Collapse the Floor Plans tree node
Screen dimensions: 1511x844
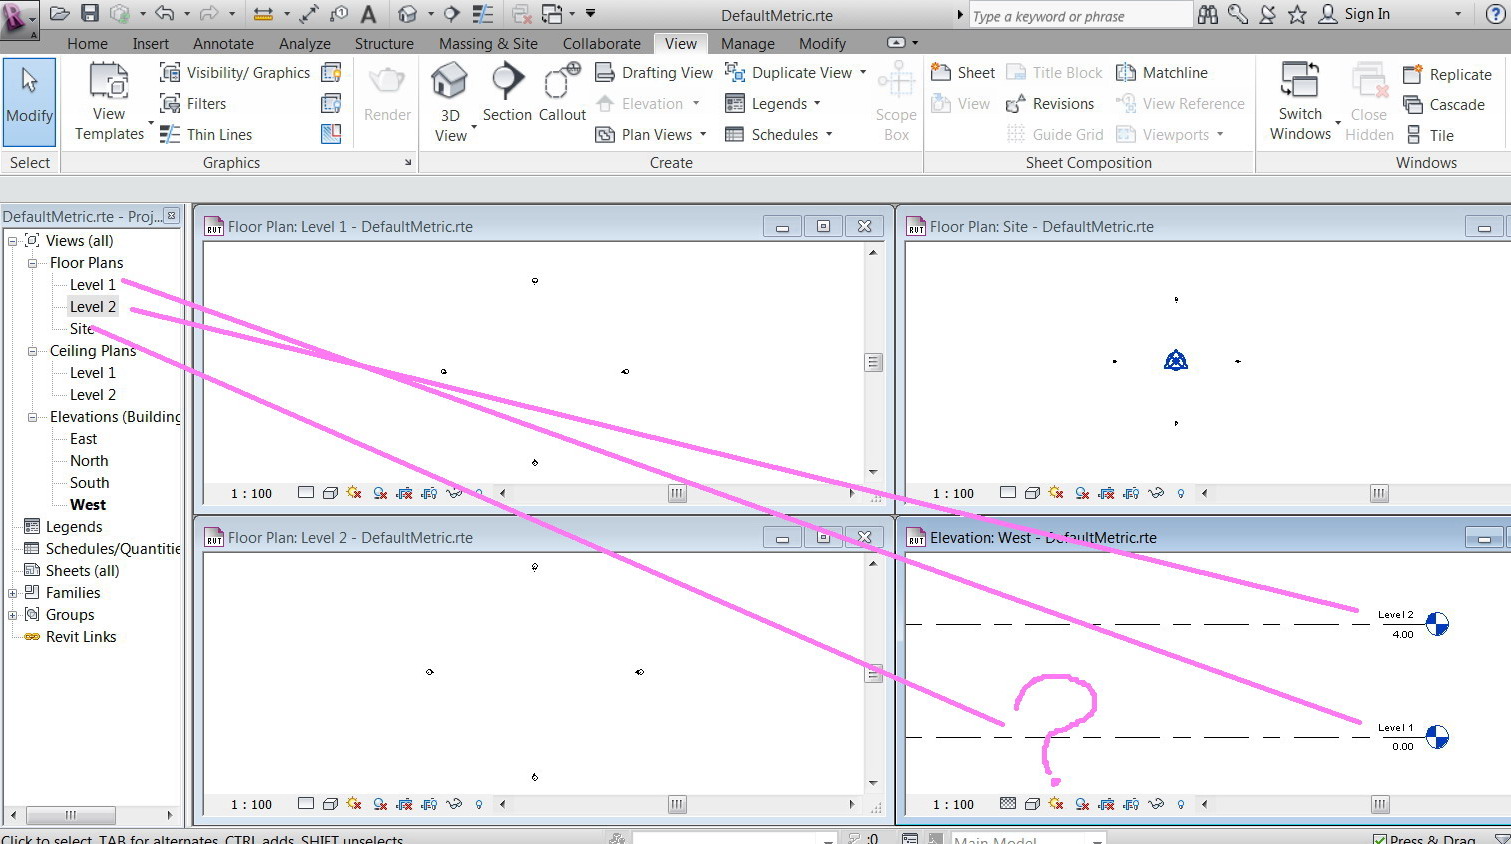[x=32, y=263]
